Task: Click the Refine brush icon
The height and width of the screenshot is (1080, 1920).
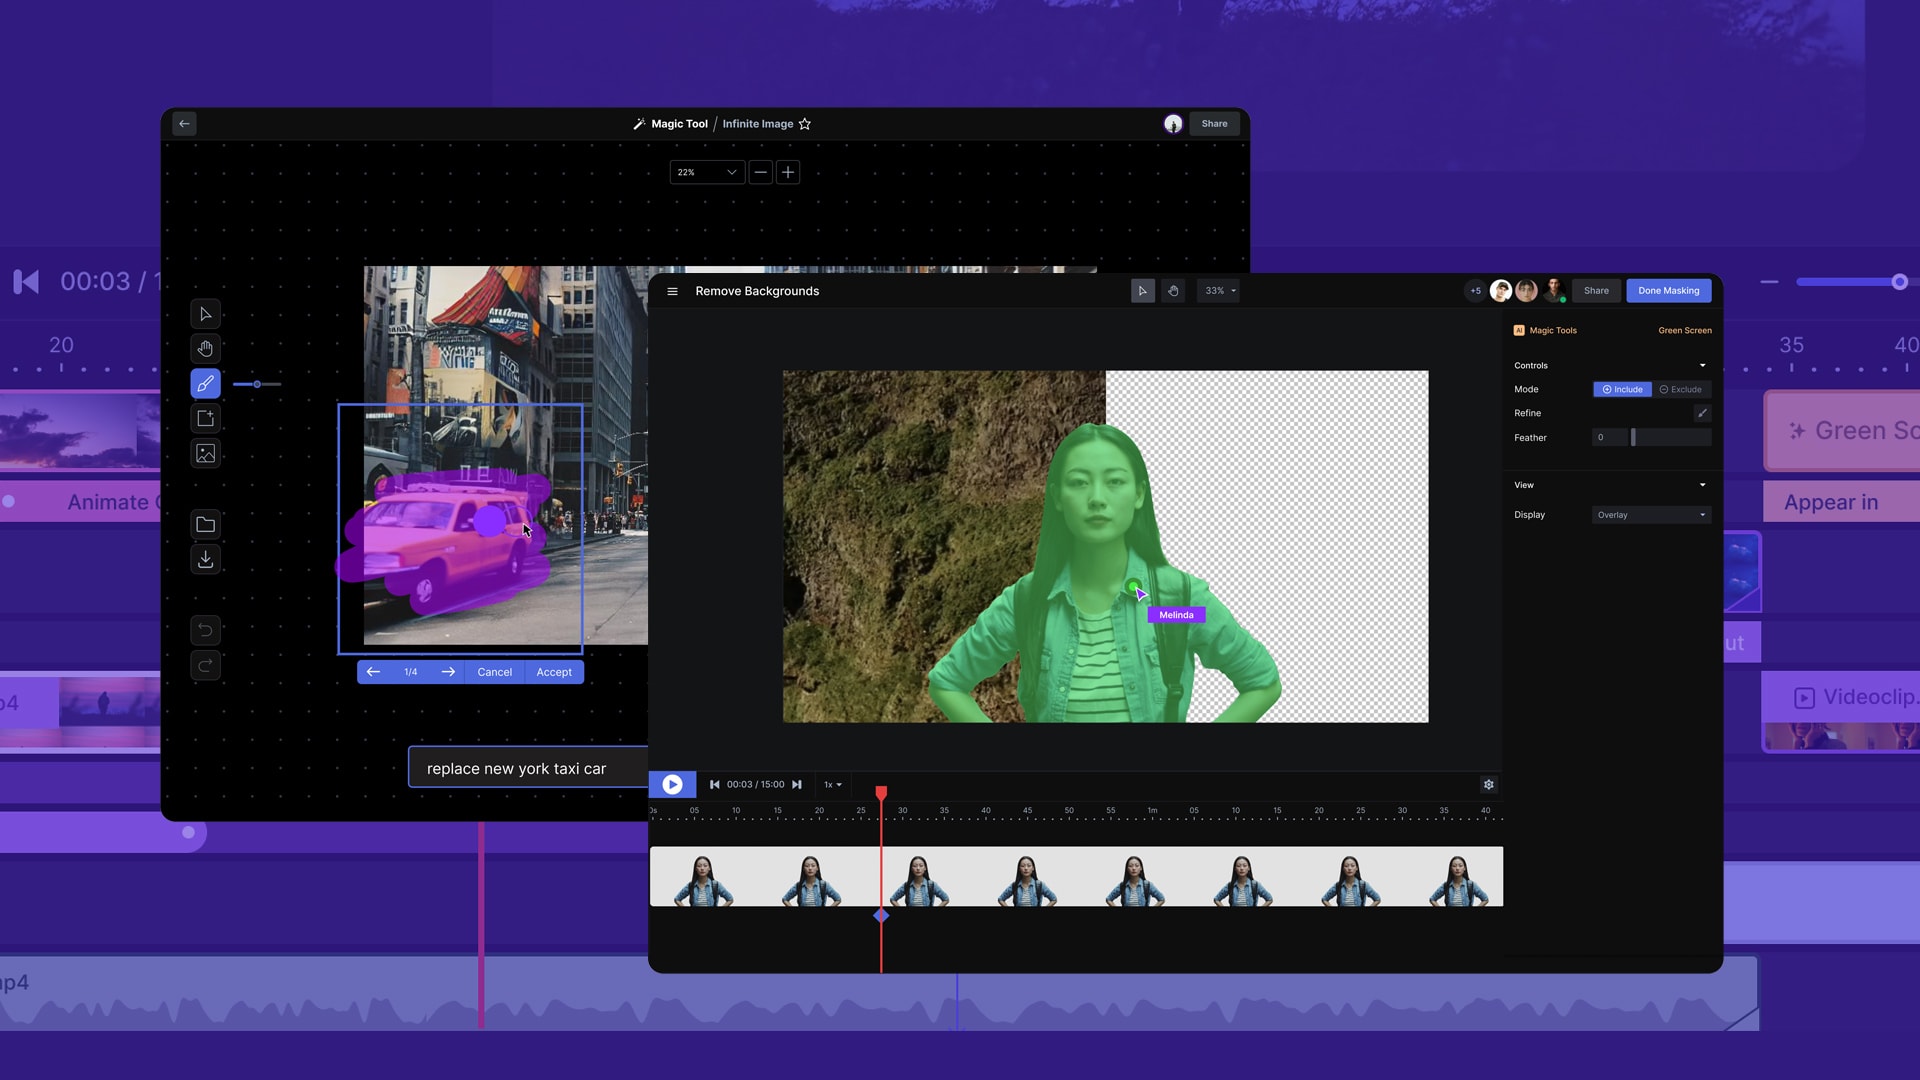Action: (x=1702, y=413)
